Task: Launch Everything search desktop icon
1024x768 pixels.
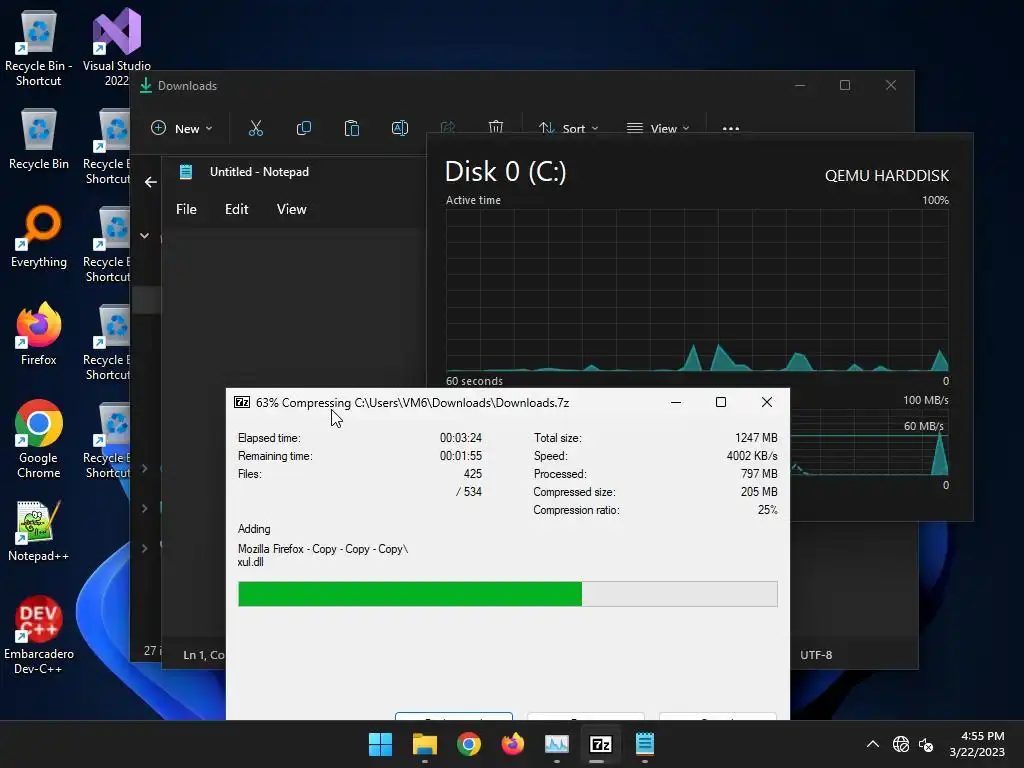Action: (x=39, y=236)
